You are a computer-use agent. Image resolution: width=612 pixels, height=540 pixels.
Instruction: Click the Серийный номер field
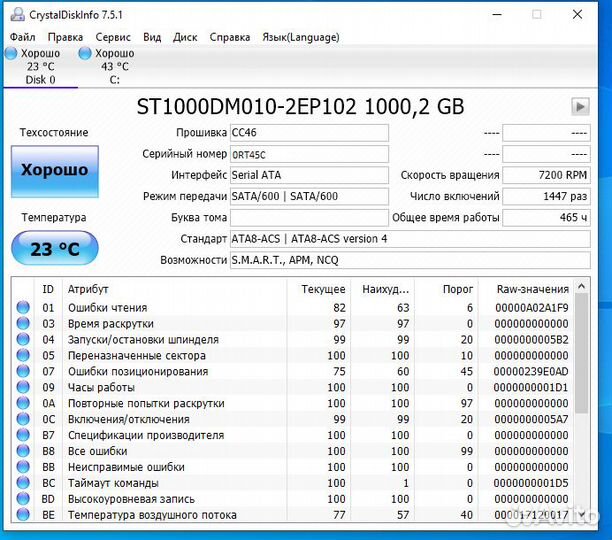309,154
